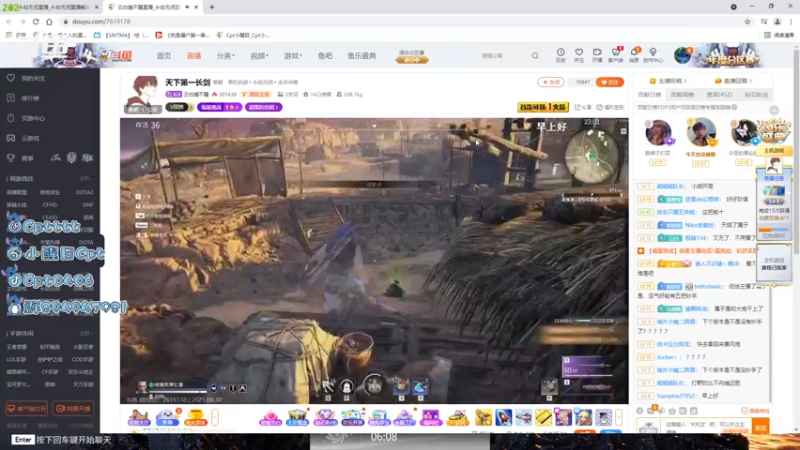Click the chat message input box

coord(705,424)
